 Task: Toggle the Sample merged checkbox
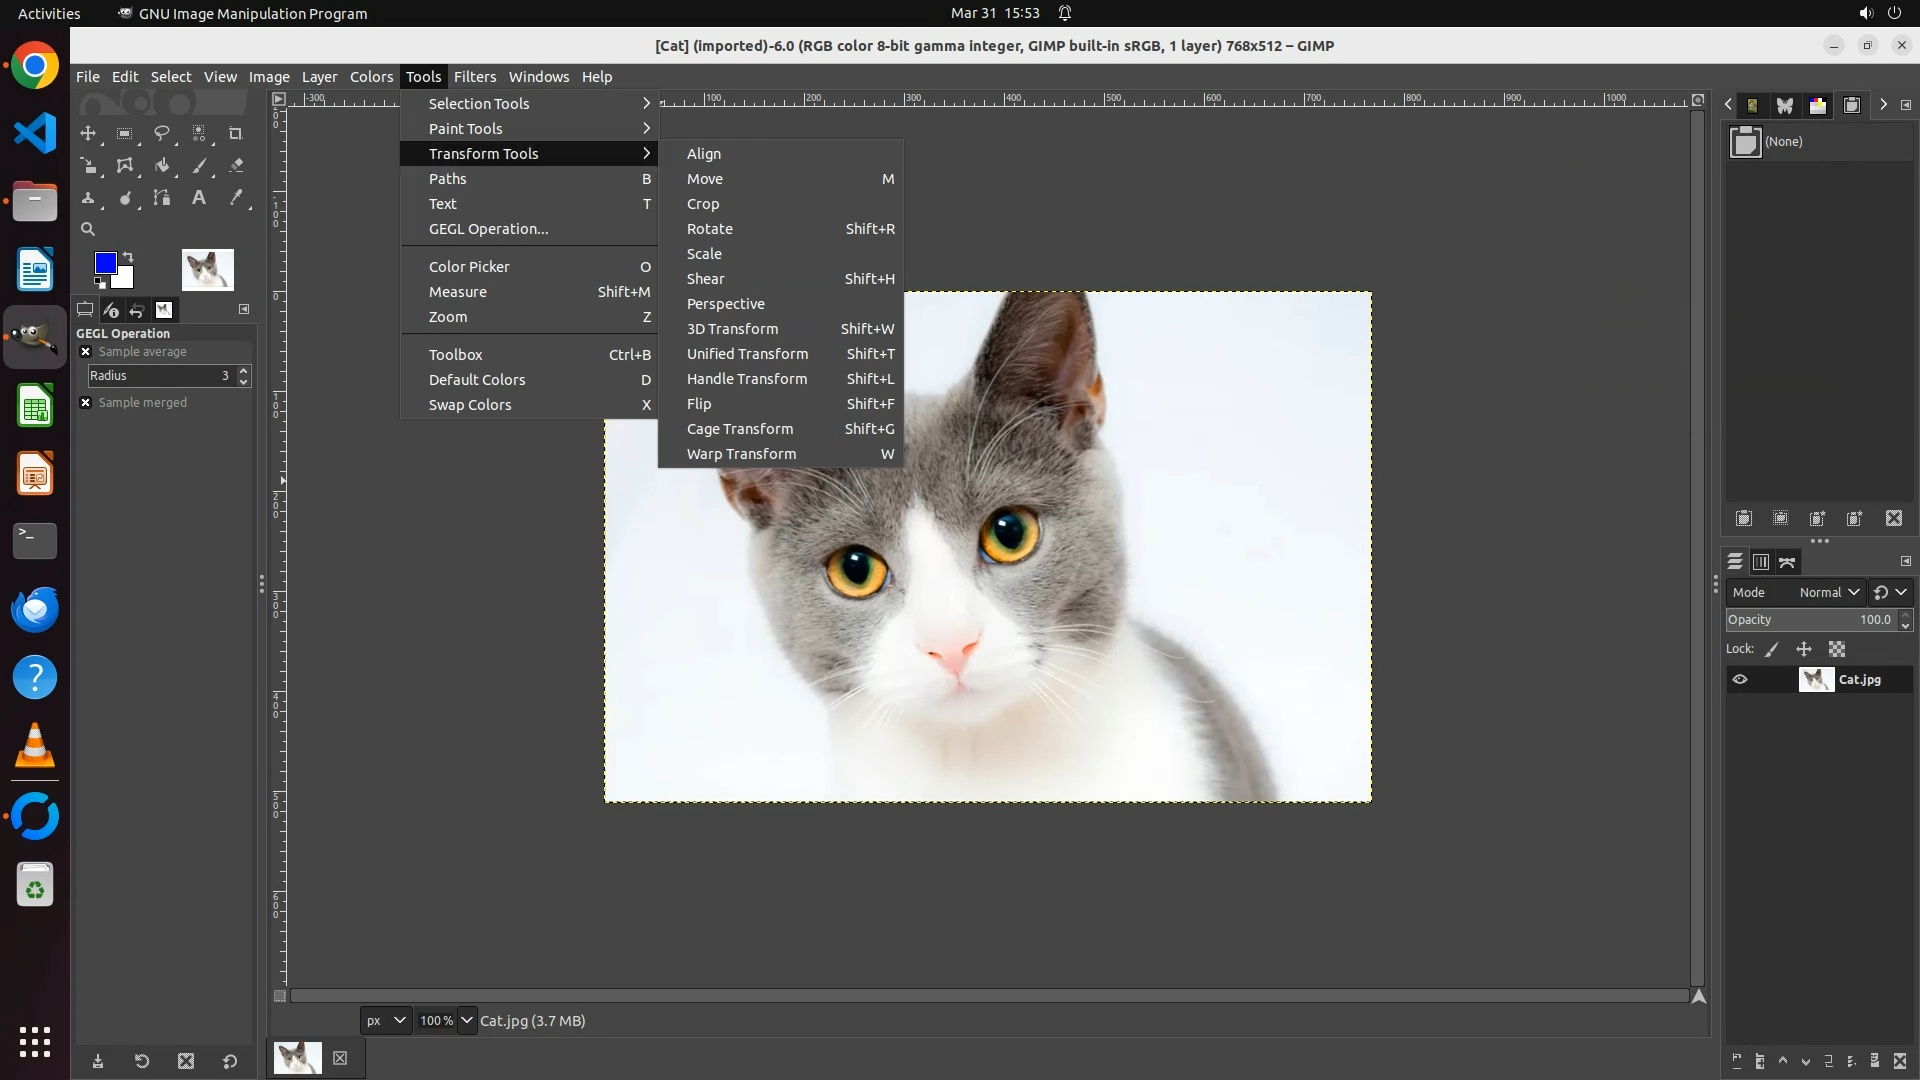(86, 403)
